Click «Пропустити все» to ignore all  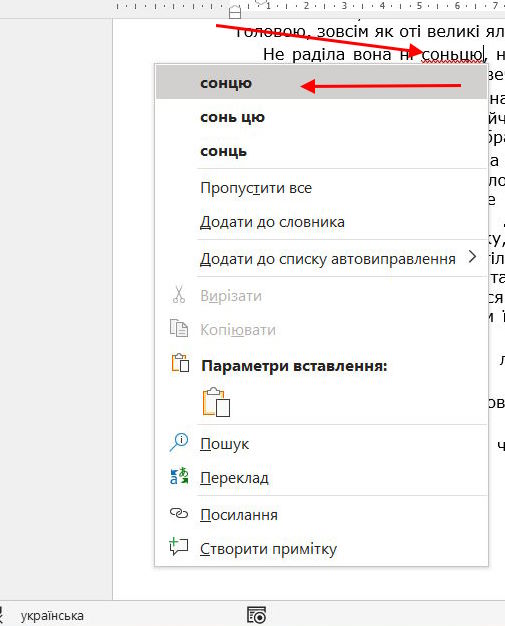coord(321,188)
